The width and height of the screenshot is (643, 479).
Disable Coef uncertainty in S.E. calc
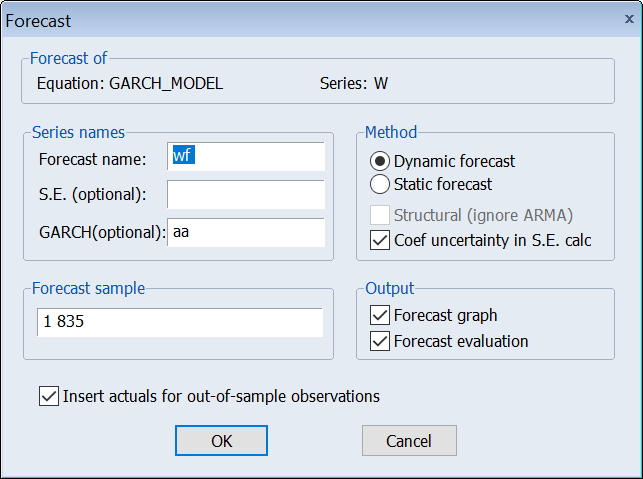(380, 240)
